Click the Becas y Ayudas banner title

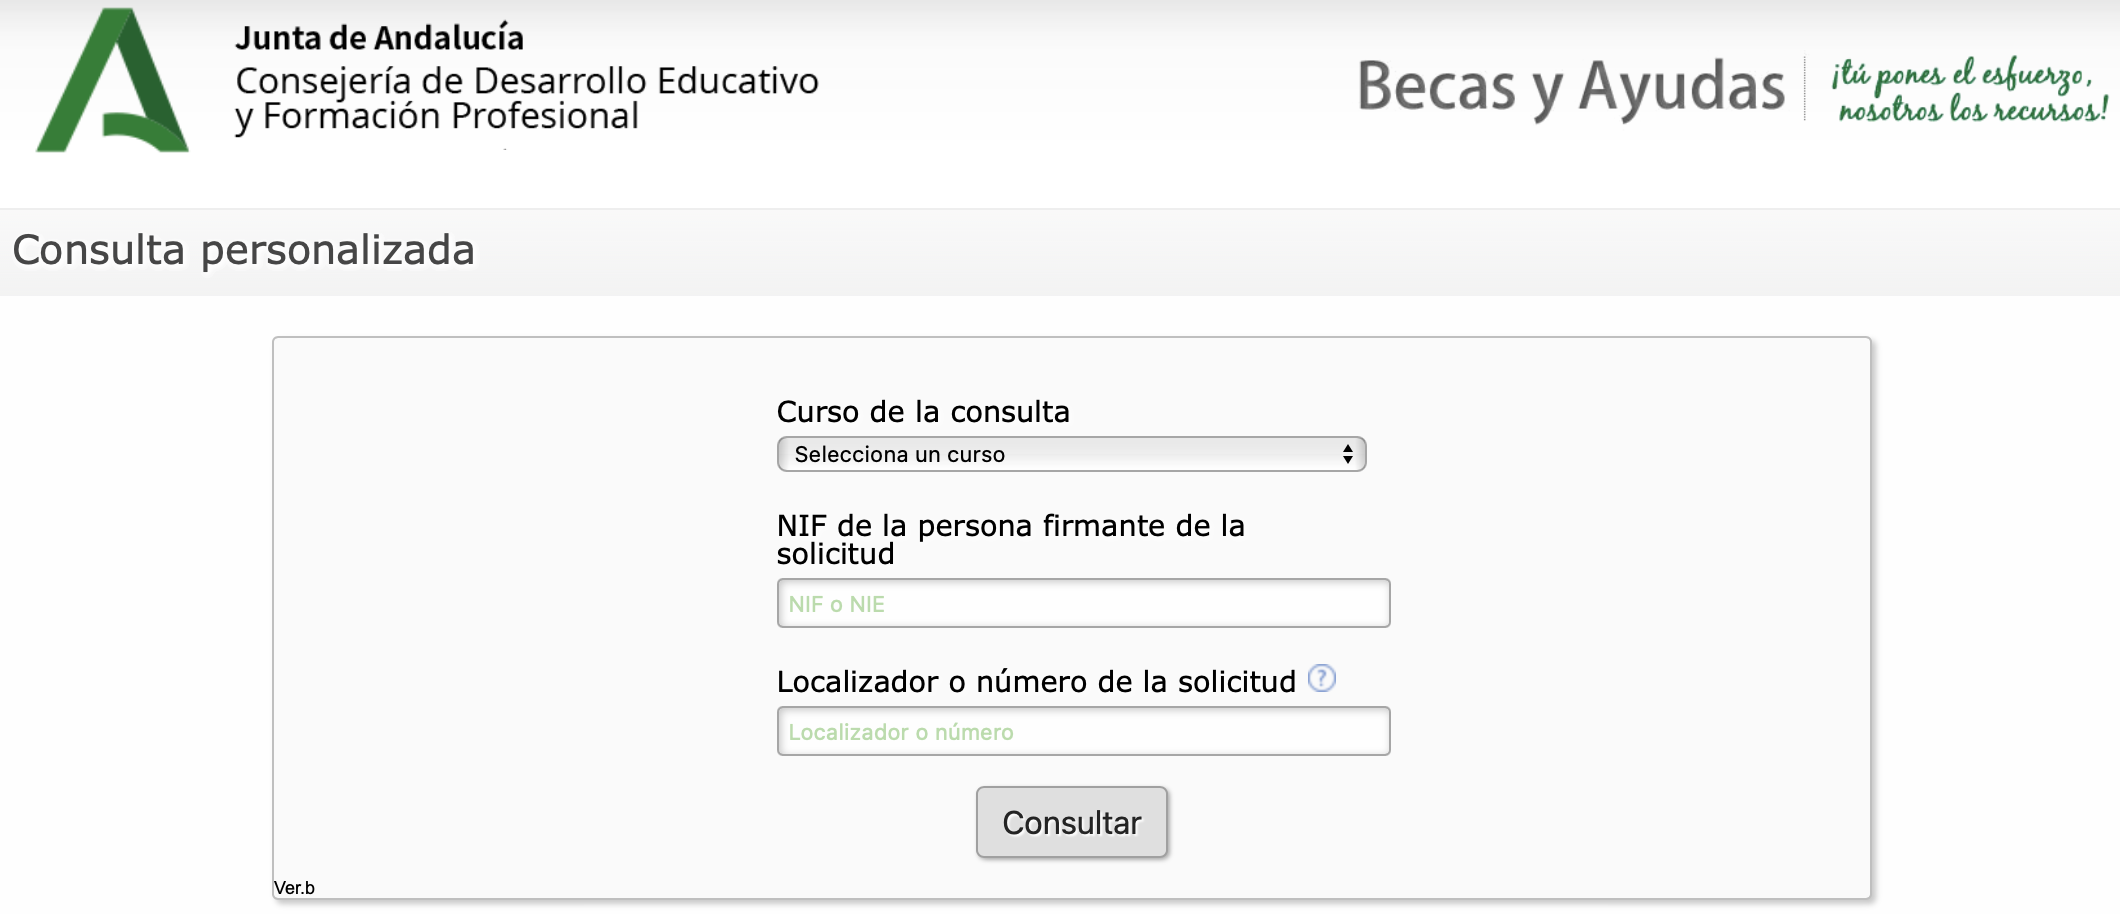tap(1570, 87)
